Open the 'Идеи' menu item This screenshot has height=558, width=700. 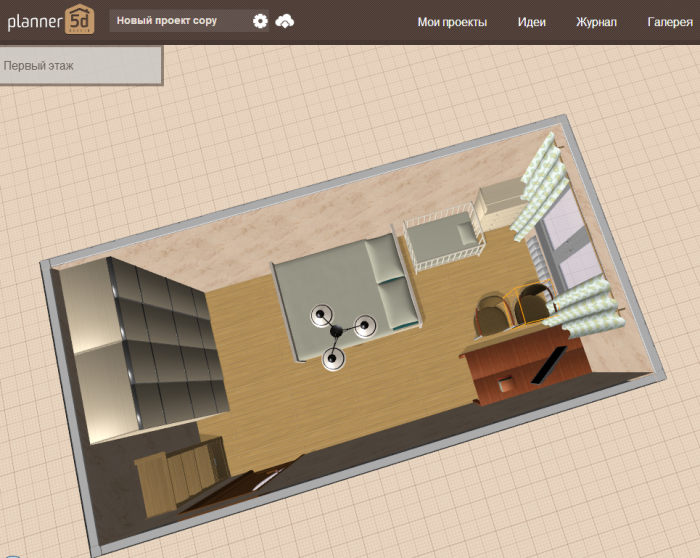point(531,22)
